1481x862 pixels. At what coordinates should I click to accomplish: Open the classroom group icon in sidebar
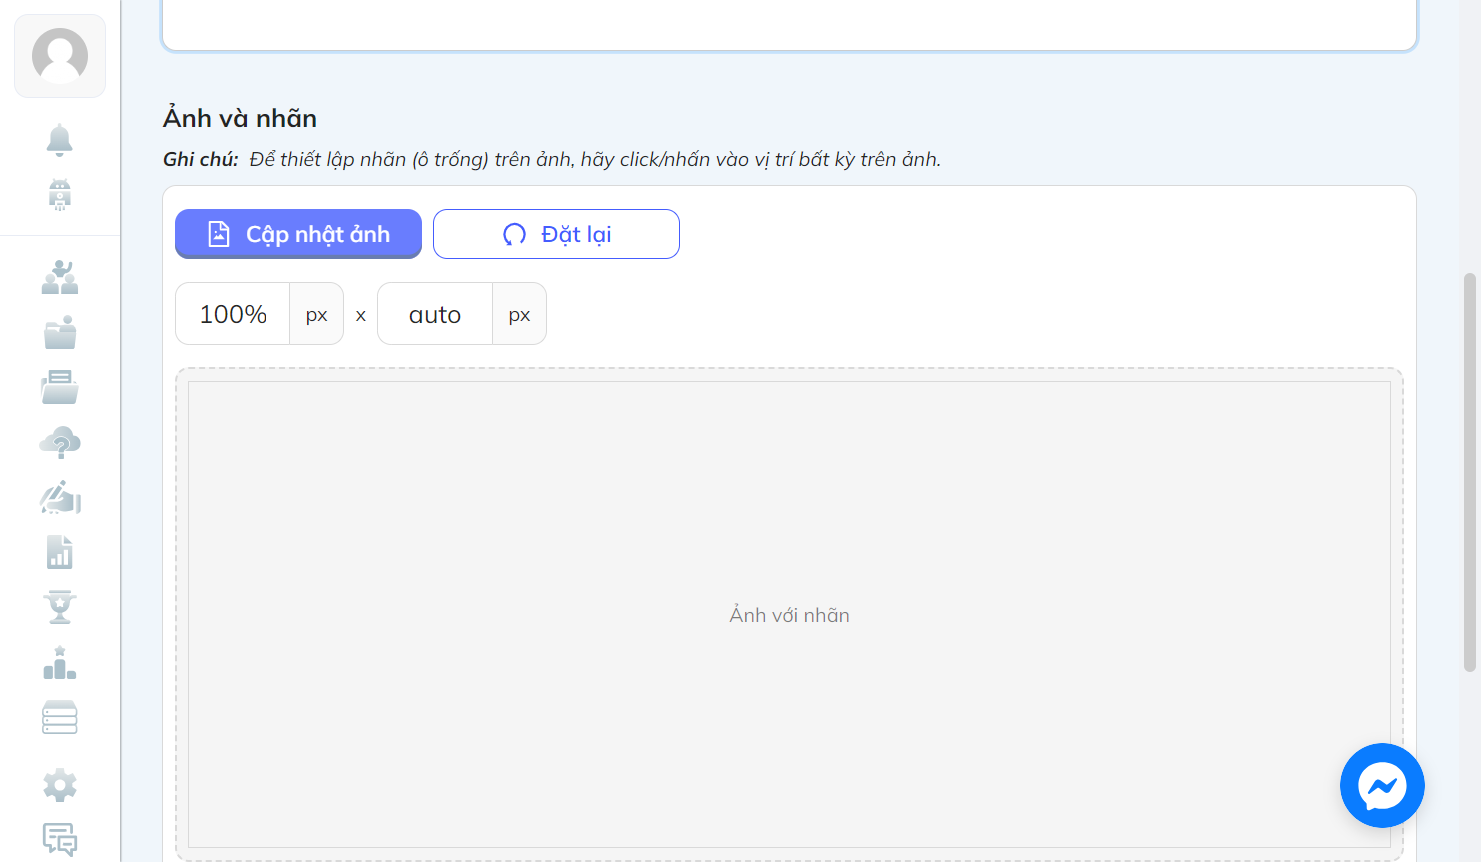pyautogui.click(x=60, y=277)
